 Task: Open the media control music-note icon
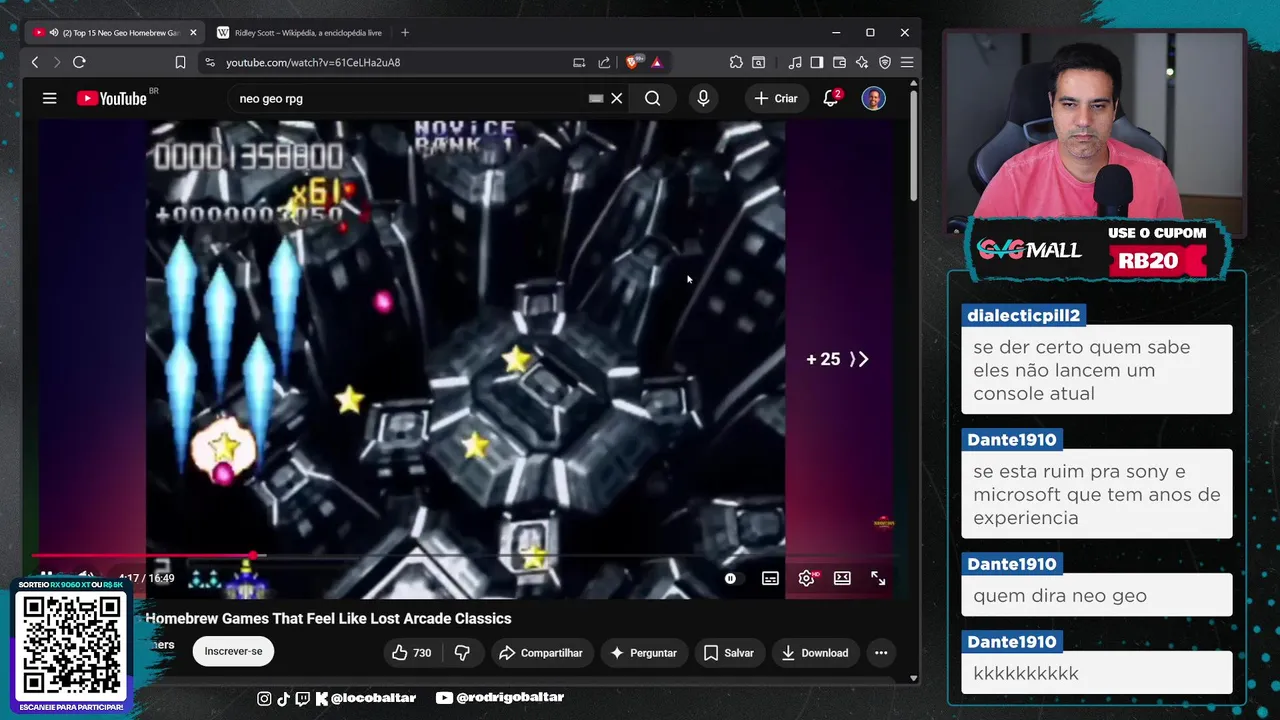[795, 62]
